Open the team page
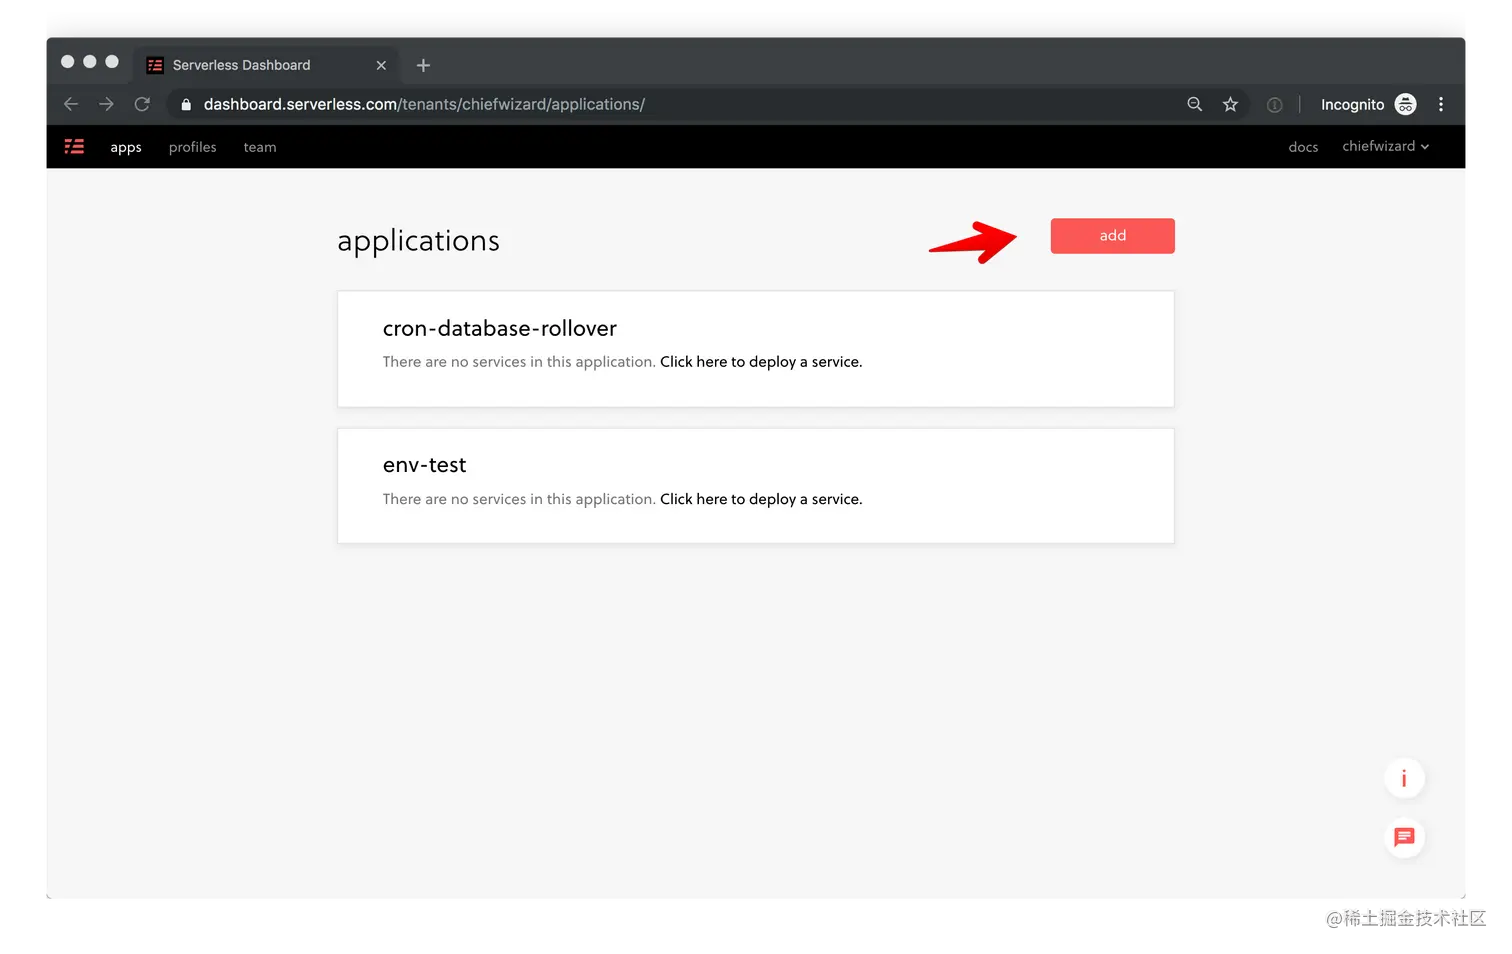The image size is (1512, 954). click(260, 147)
